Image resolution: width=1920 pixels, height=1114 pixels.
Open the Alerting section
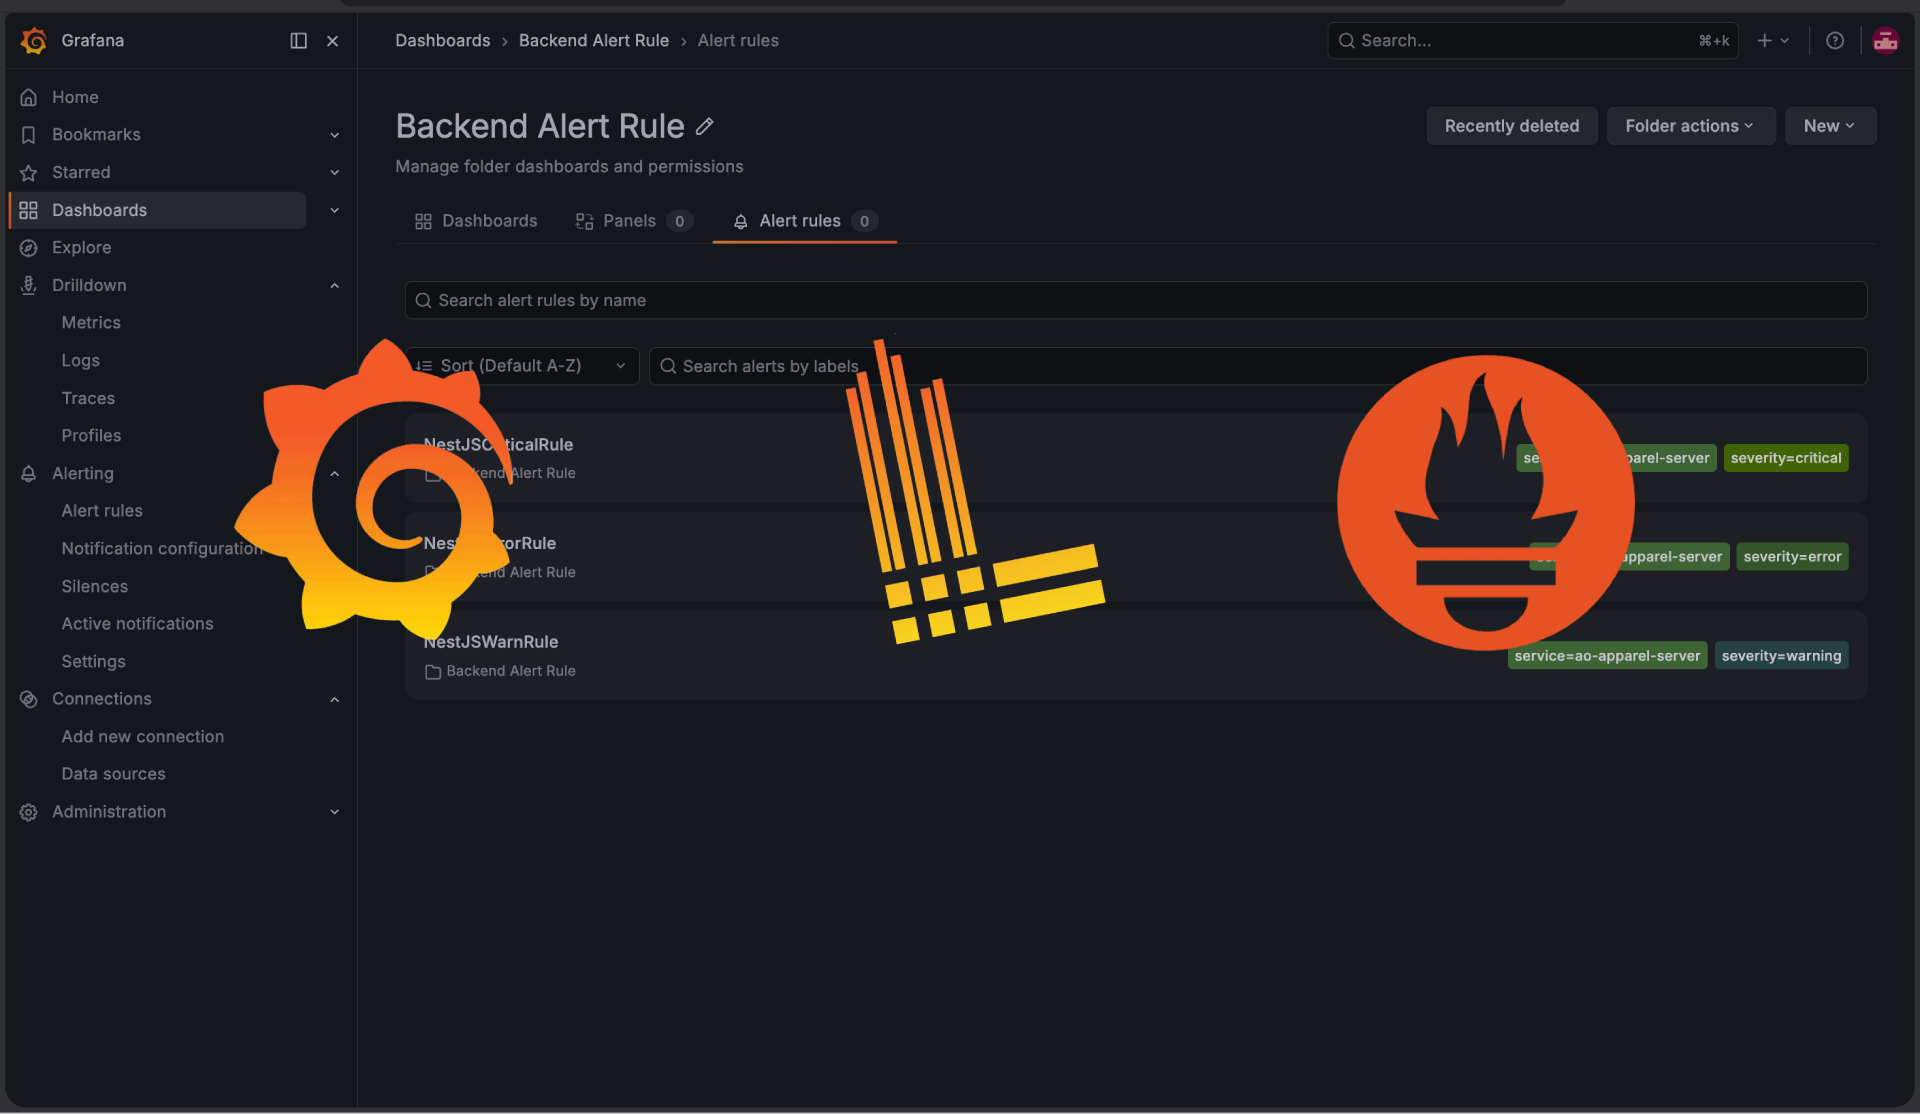83,473
